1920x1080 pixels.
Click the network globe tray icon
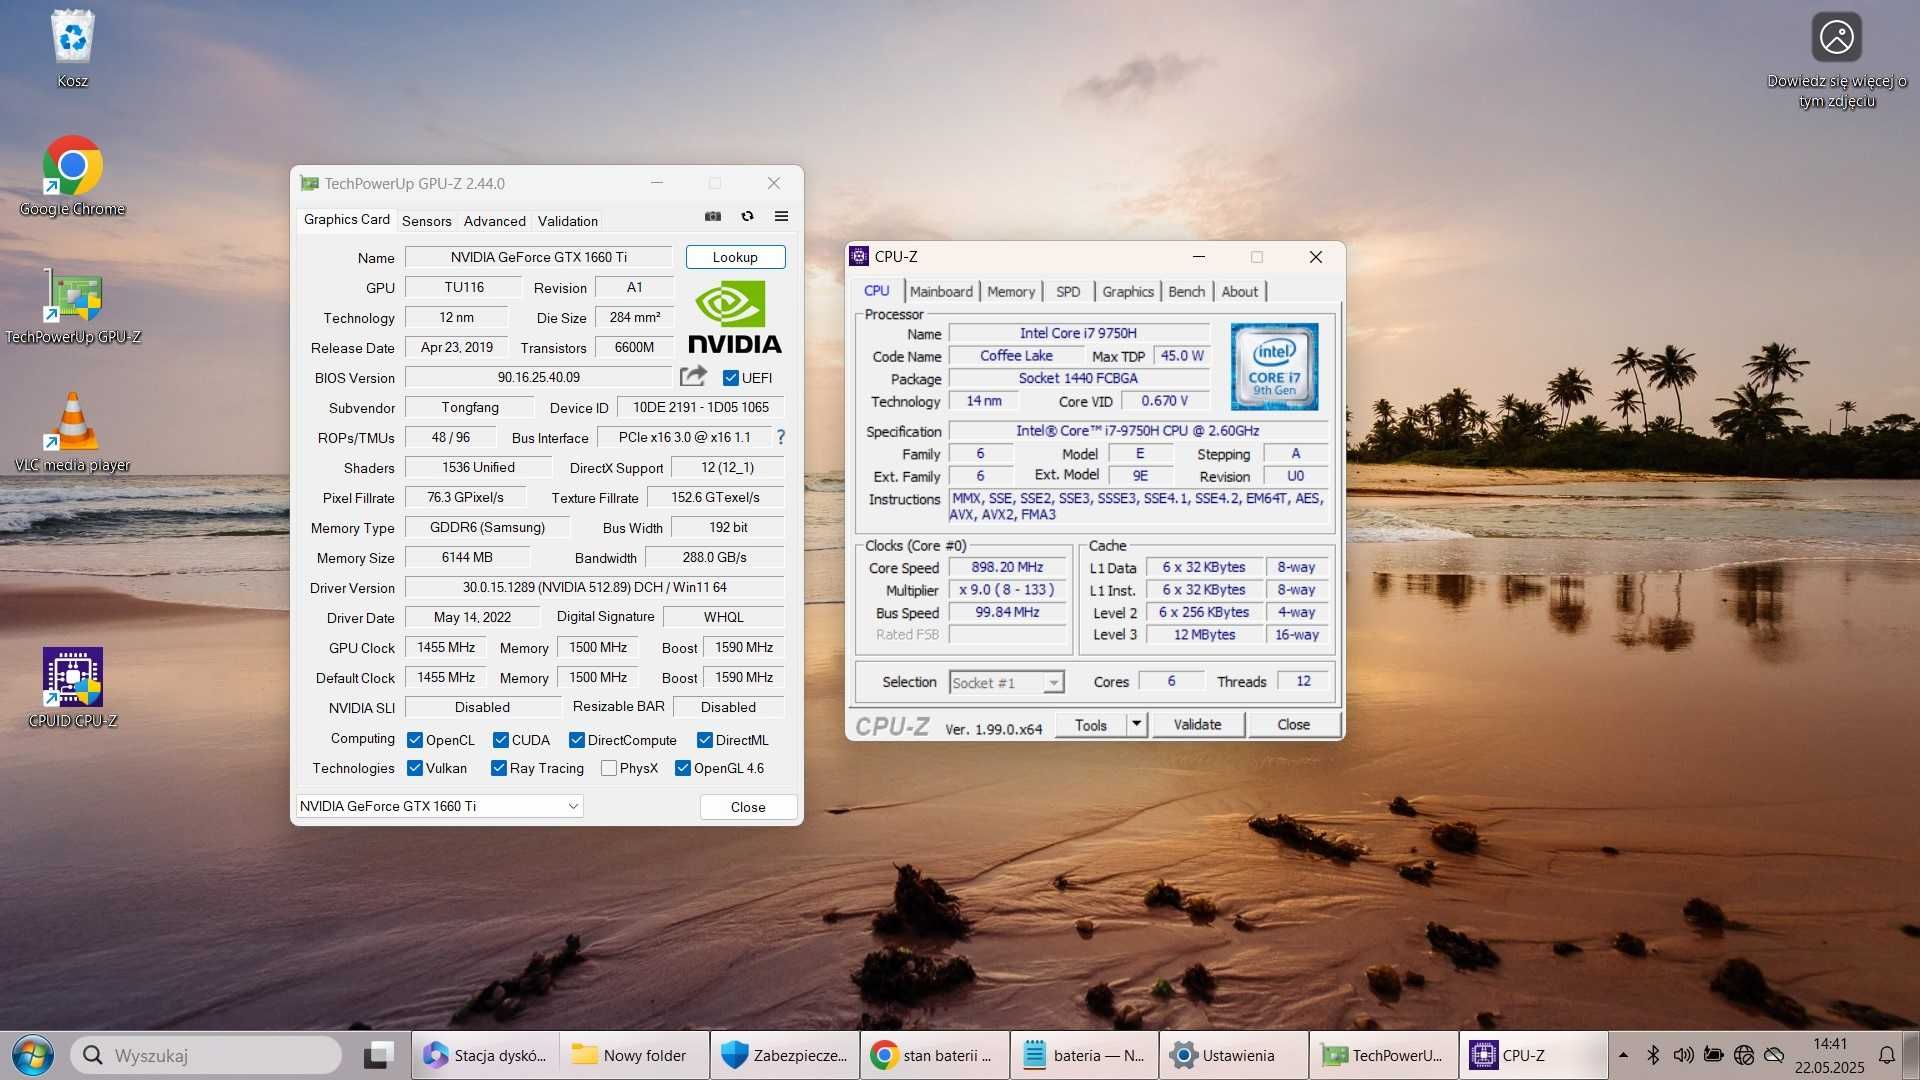(x=1744, y=1055)
